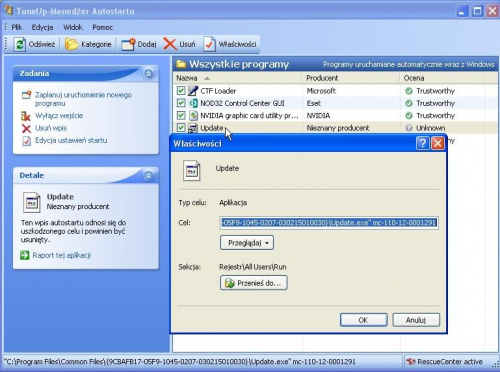Click RescueCenter active status text
This screenshot has height=372, width=500.
pyautogui.click(x=450, y=362)
